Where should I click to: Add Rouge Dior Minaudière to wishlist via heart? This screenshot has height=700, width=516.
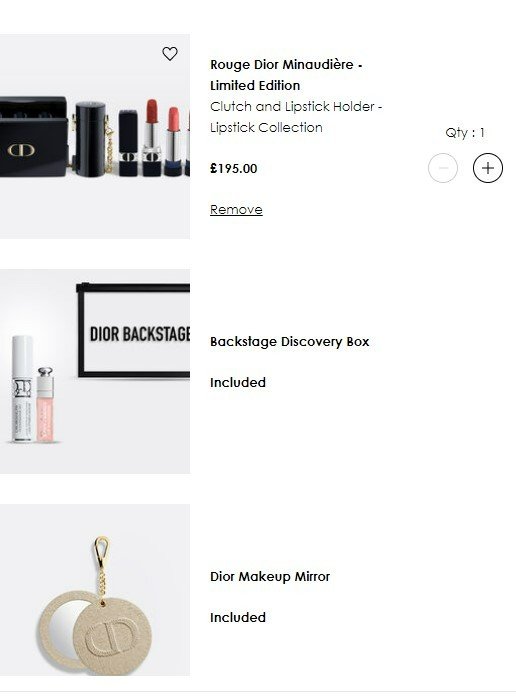[170, 54]
